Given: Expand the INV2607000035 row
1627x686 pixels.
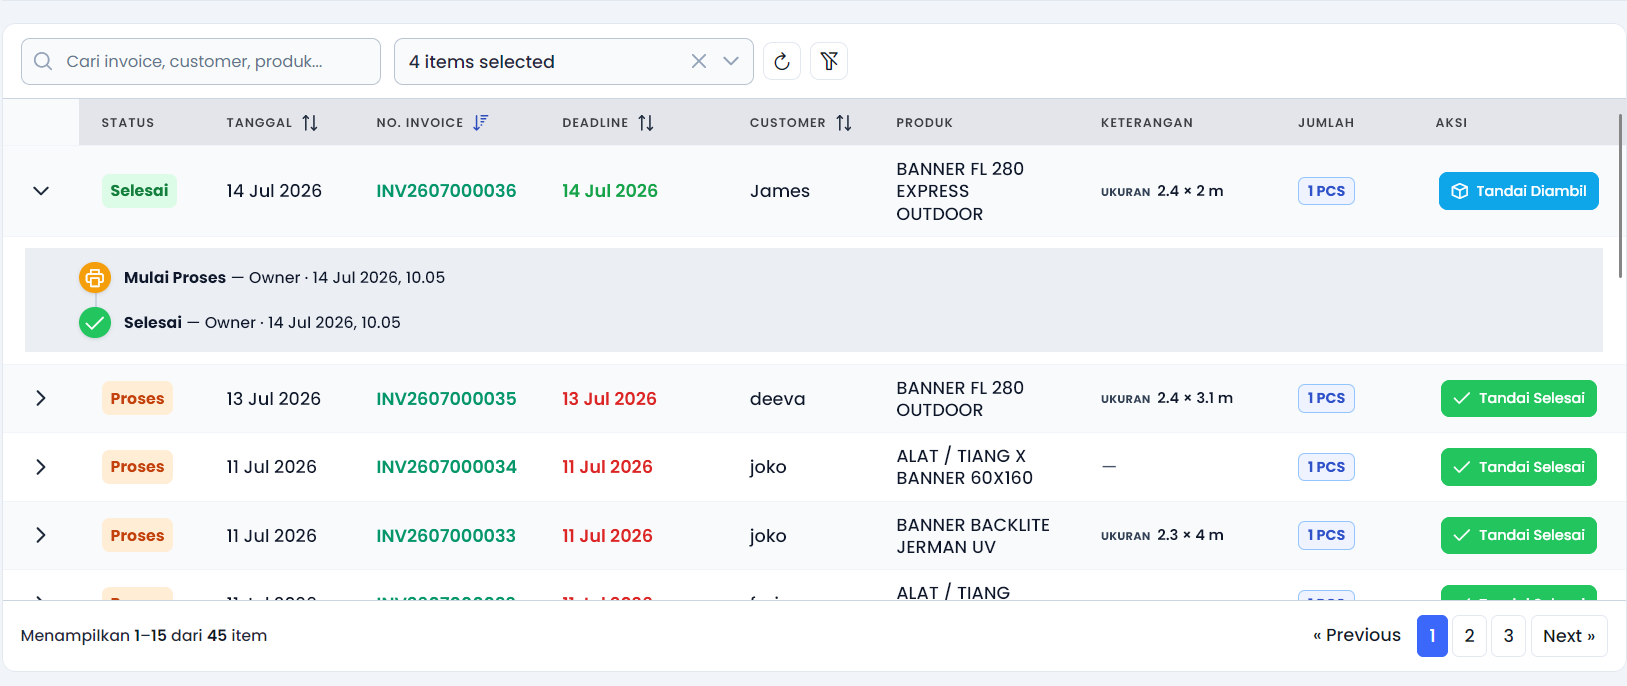Looking at the screenshot, I should click(x=41, y=398).
